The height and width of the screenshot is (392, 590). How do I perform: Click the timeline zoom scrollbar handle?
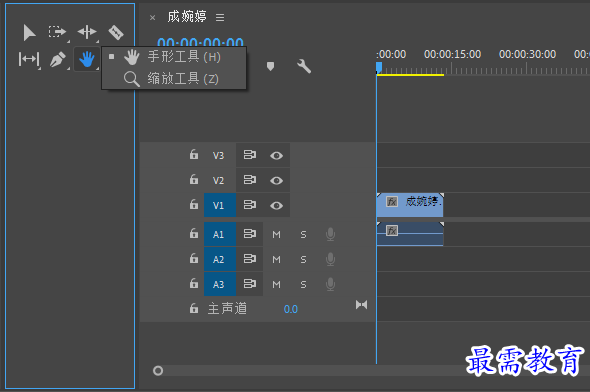[158, 371]
